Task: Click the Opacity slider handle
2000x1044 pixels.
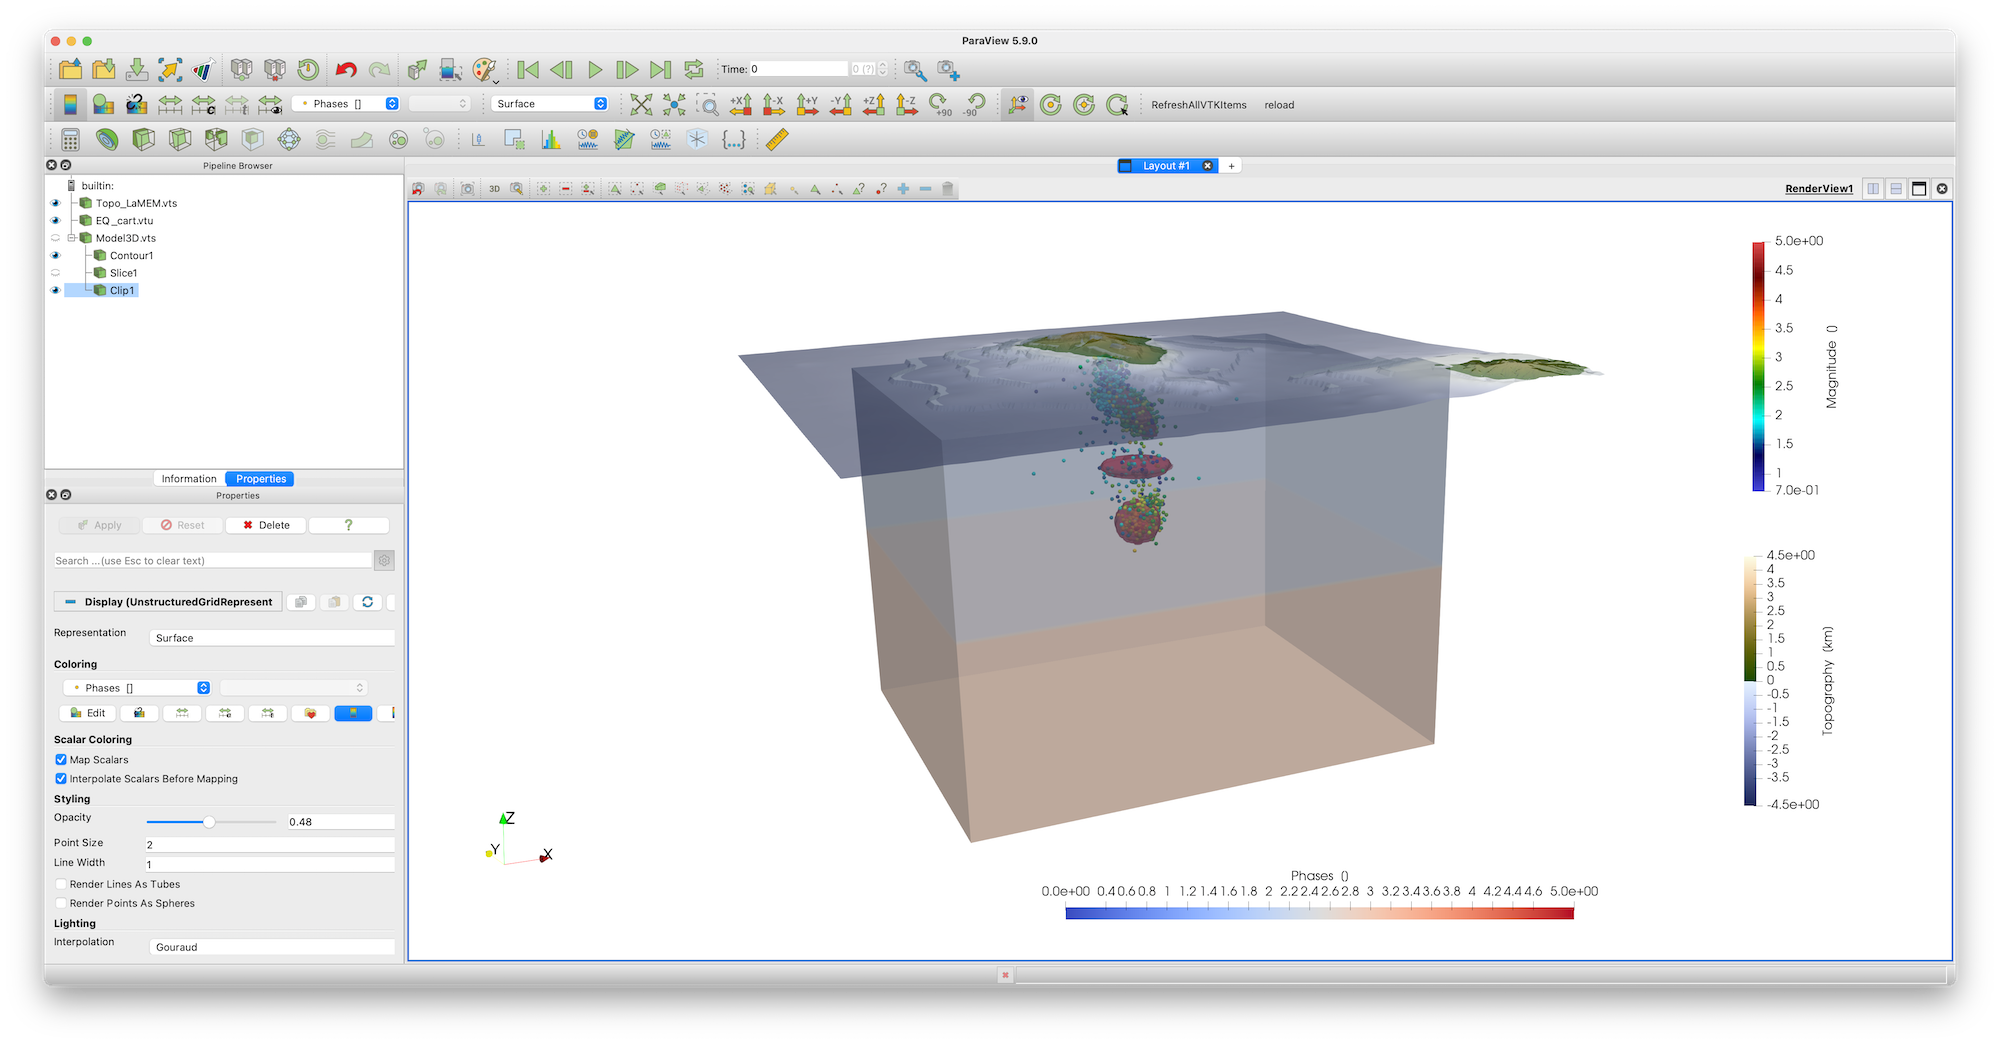Action: point(209,822)
